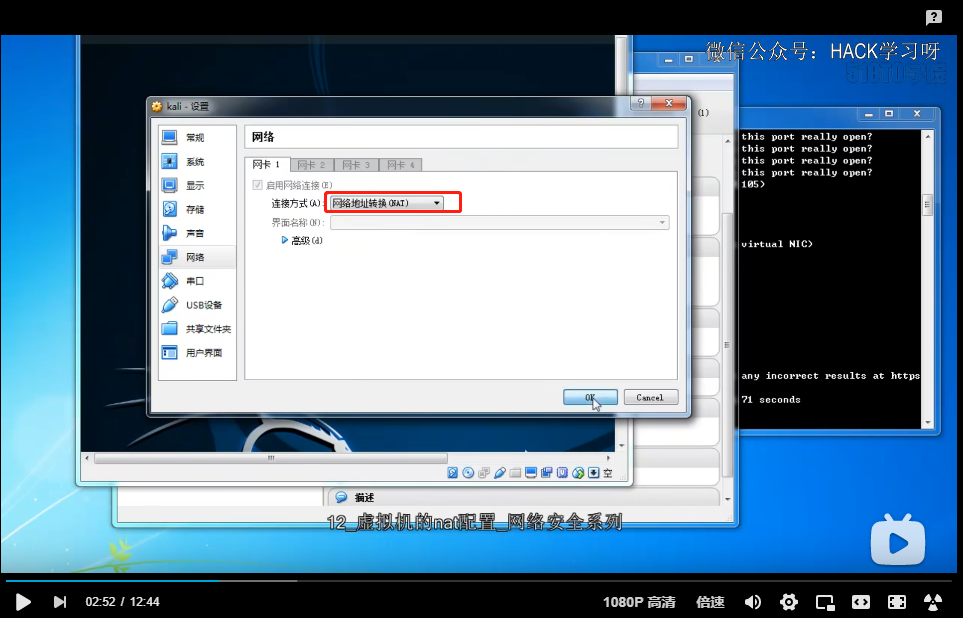Click USB pen icon in VM status bar

click(x=499, y=472)
